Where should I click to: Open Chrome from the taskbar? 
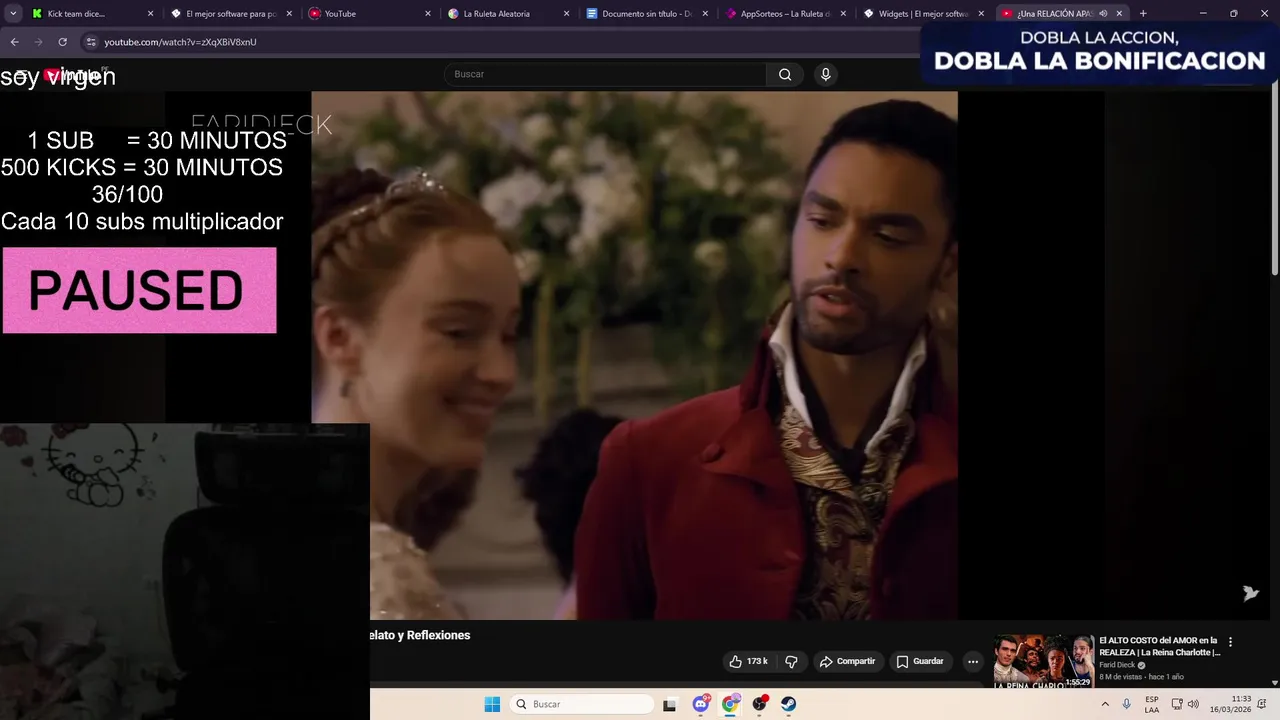tap(730, 704)
